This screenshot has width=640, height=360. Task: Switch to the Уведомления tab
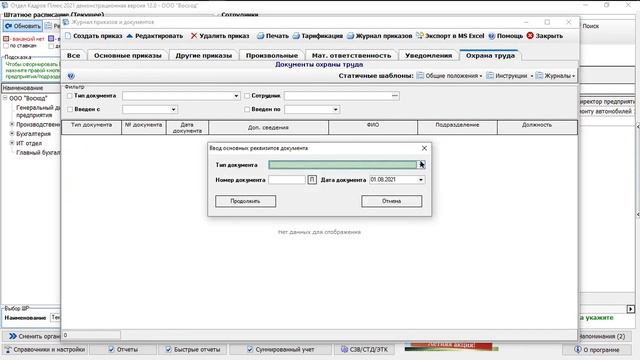pyautogui.click(x=429, y=56)
